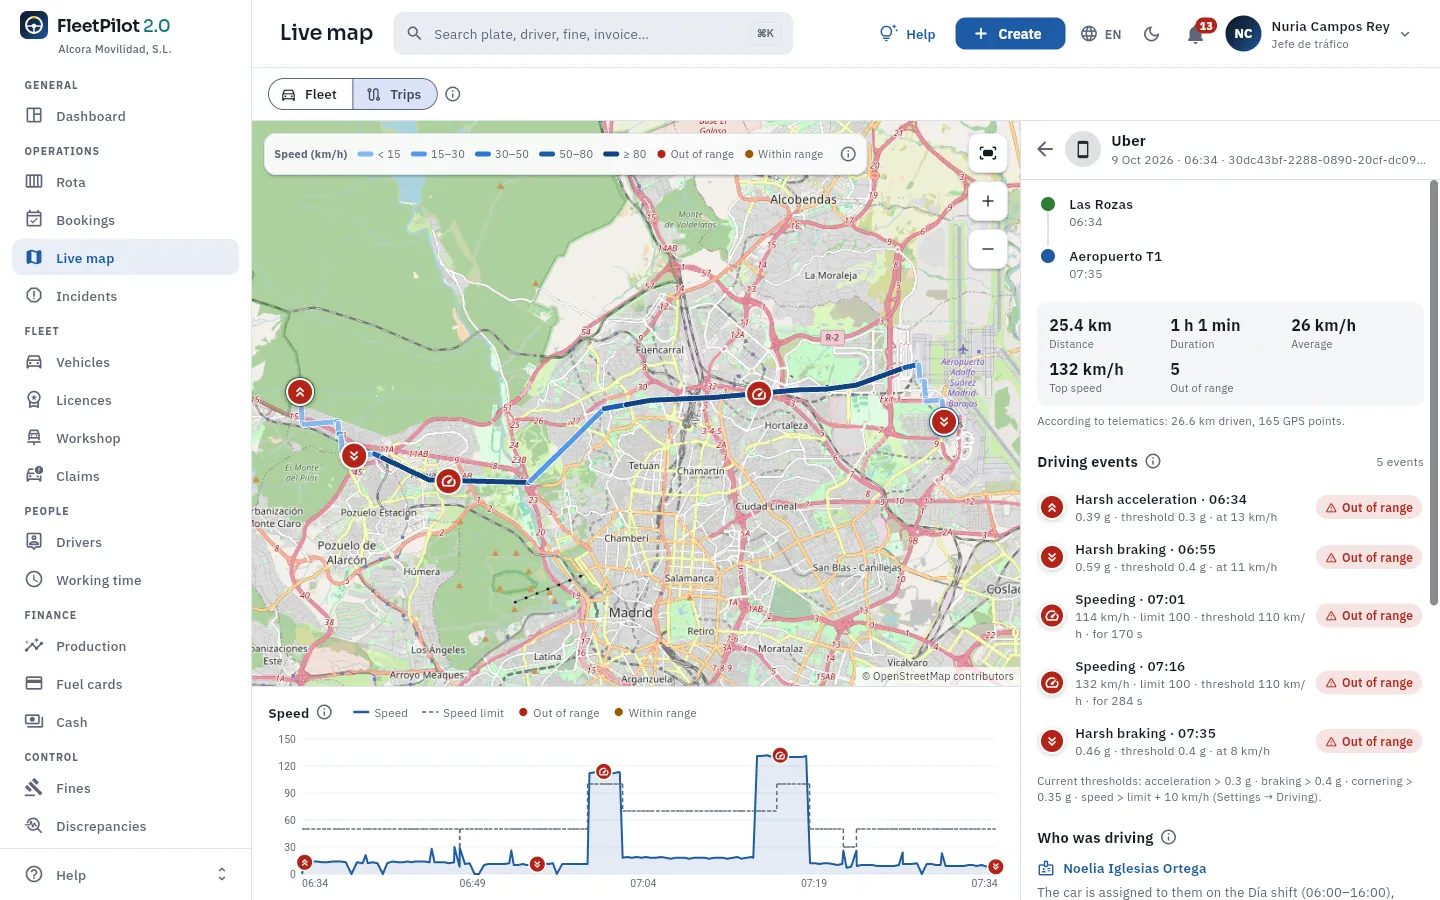Open Speed chart info icon
The image size is (1440, 900).
coord(324,712)
